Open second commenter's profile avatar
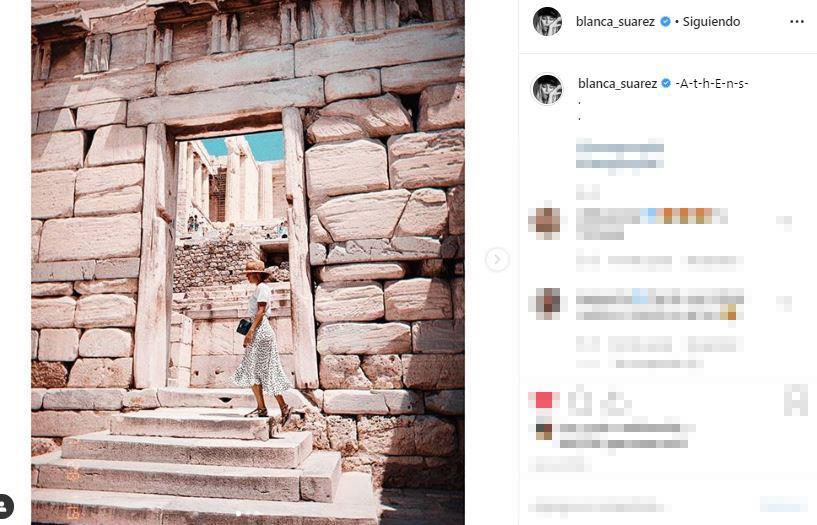The width and height of the screenshot is (817, 525). pyautogui.click(x=546, y=303)
